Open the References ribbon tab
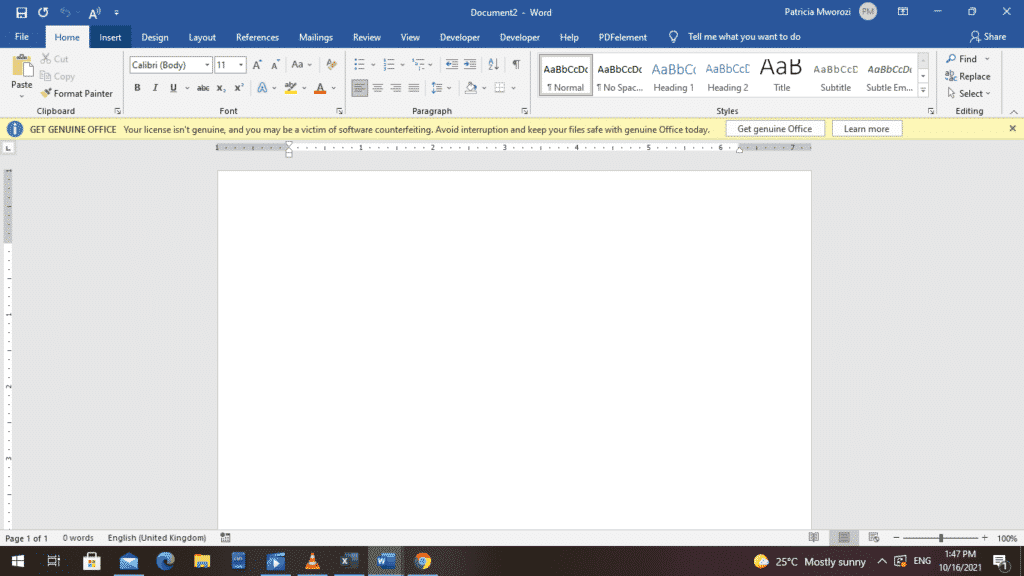 coord(257,37)
